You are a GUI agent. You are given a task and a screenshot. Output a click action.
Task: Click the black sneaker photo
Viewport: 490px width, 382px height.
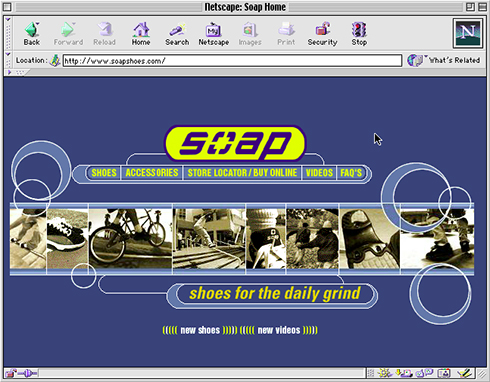point(67,239)
